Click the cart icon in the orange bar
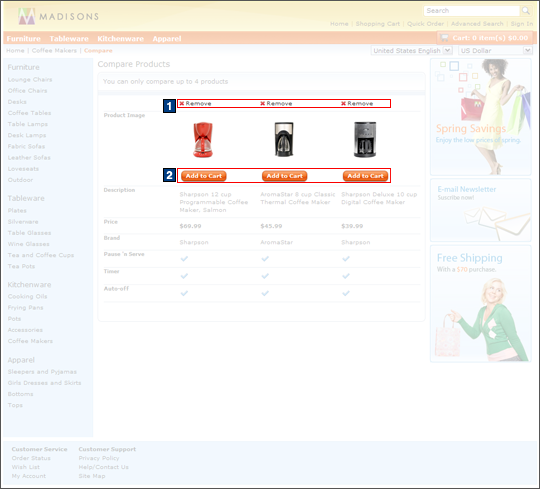Screen dimensions: 540x489 pyautogui.click(x=444, y=38)
